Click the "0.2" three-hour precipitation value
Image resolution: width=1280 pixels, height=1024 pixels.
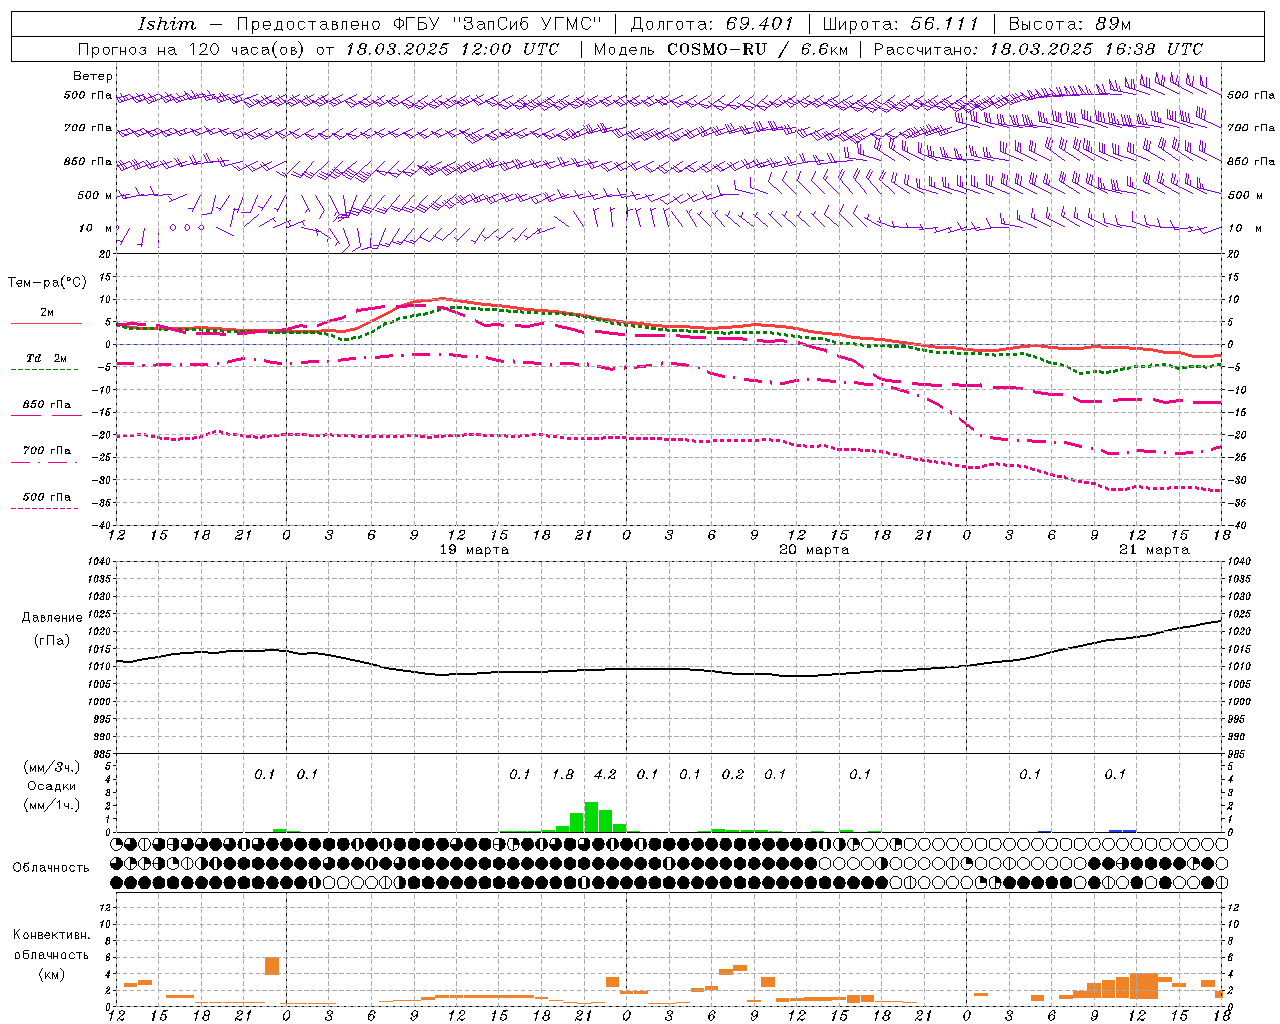(x=733, y=775)
